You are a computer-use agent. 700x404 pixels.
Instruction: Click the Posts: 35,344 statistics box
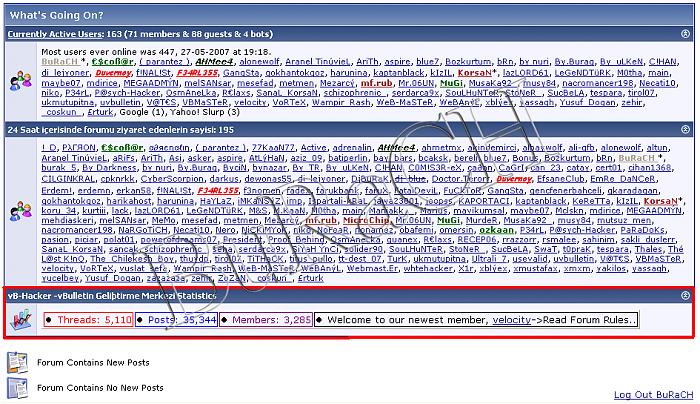(x=177, y=320)
